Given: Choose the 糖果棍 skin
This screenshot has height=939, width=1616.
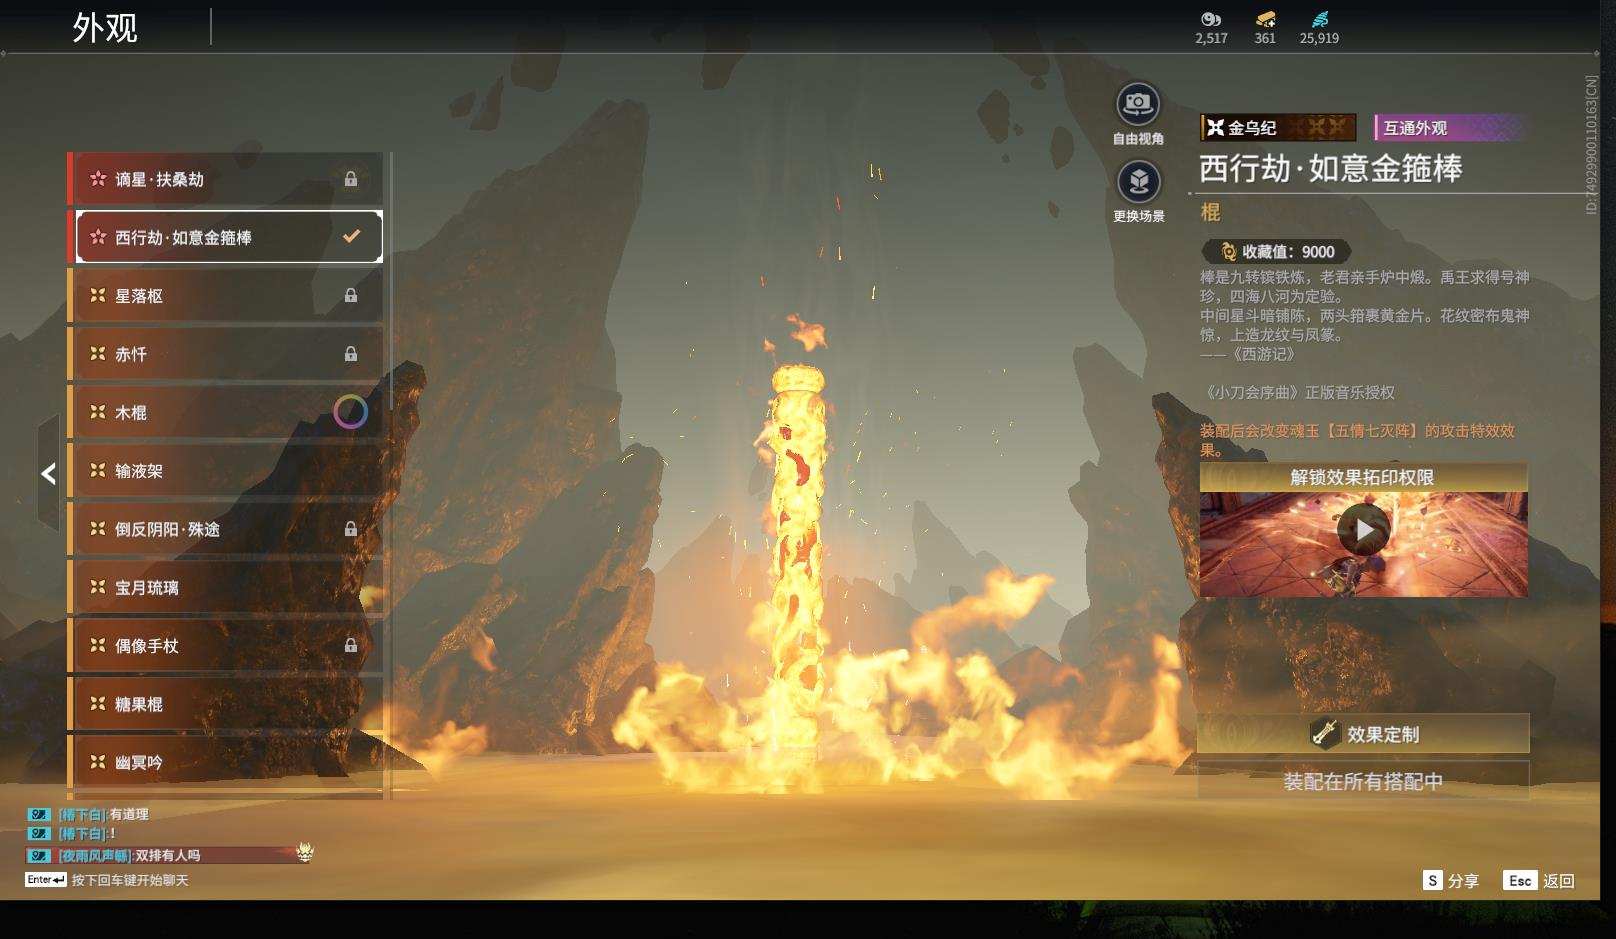Looking at the screenshot, I should coord(225,703).
